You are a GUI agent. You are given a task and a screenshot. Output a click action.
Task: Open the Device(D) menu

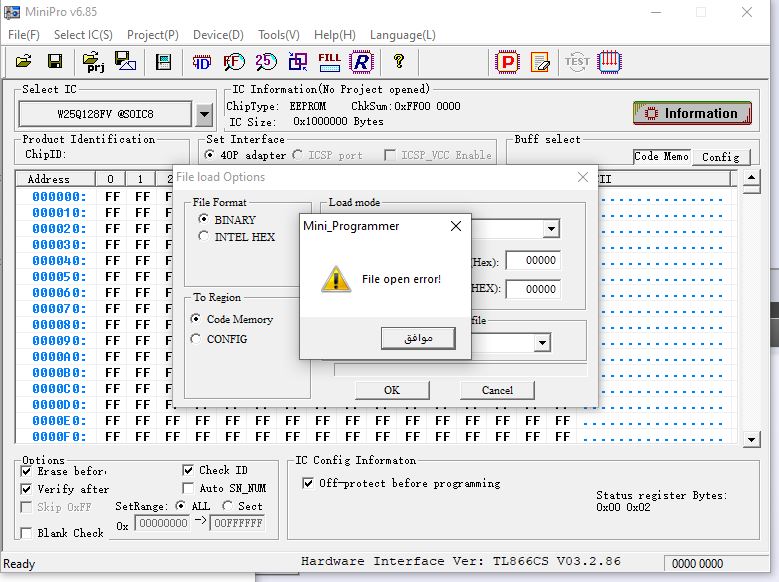point(218,35)
